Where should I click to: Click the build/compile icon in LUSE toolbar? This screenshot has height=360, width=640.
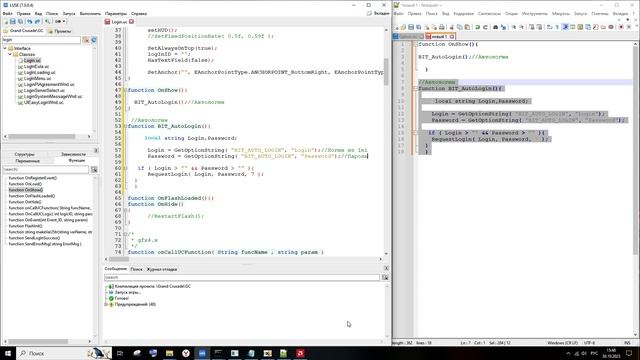coord(47,21)
